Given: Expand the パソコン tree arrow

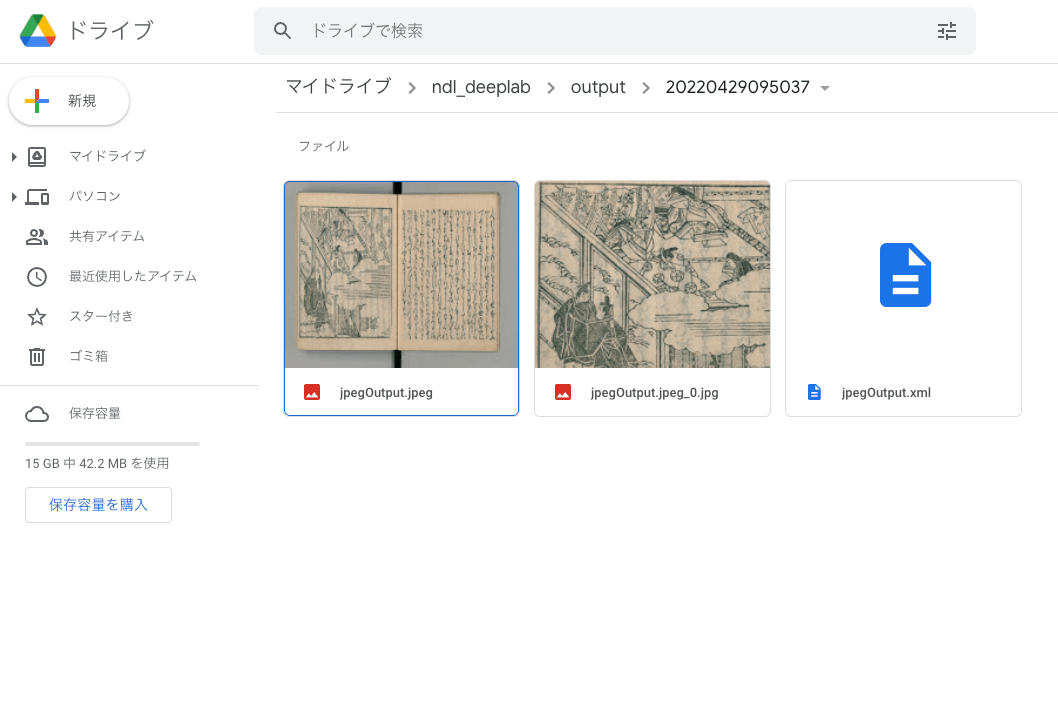Looking at the screenshot, I should click(13, 197).
